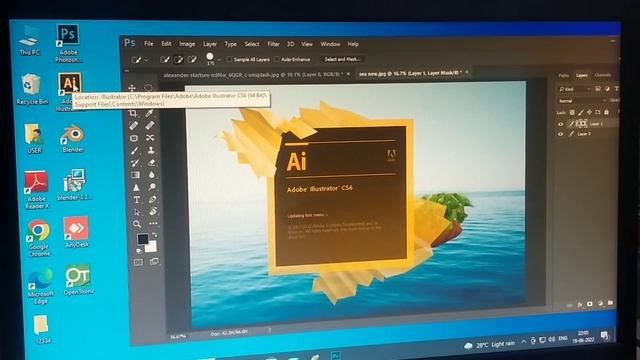Toggle lock all padlock icon
This screenshot has width=640, height=360.
click(606, 112)
